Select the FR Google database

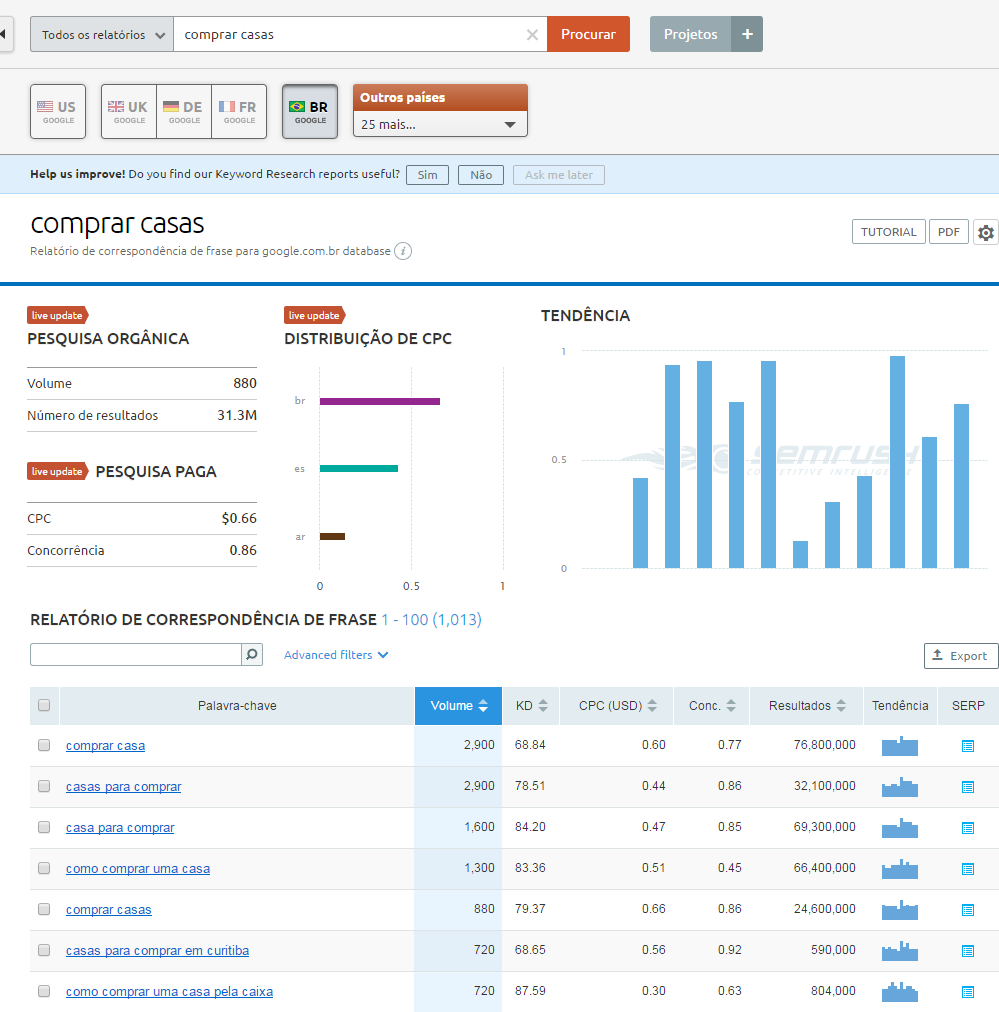coord(239,112)
